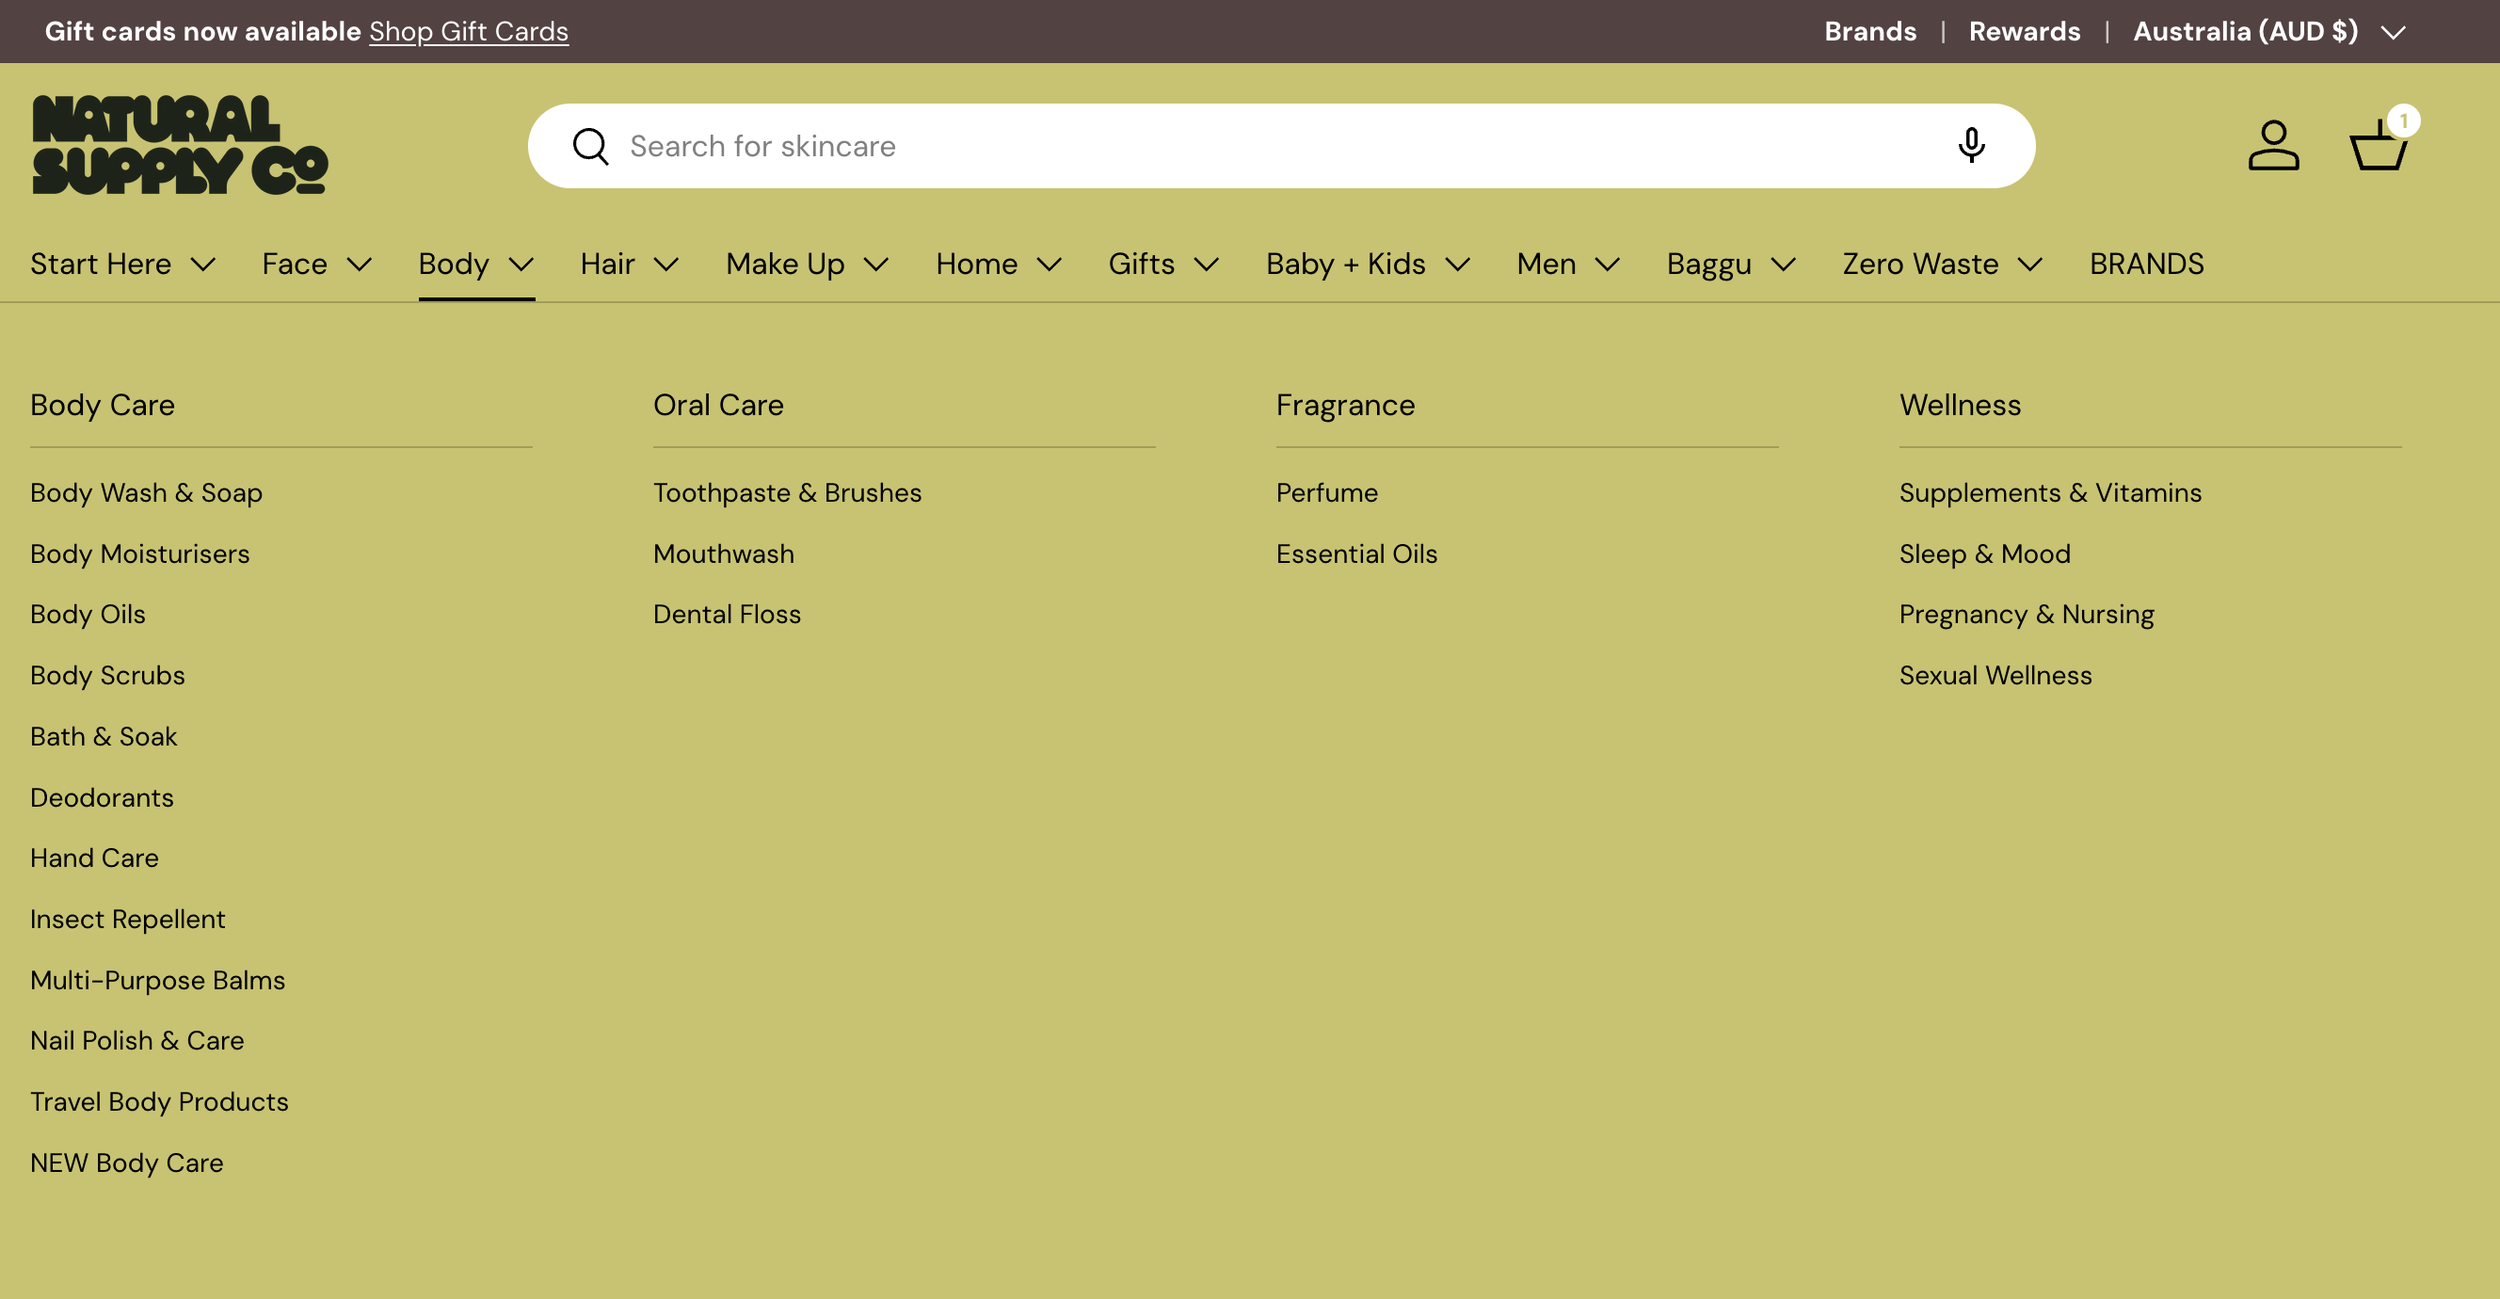Expand the Start Here menu
This screenshot has height=1299, width=2500.
pyautogui.click(x=123, y=264)
